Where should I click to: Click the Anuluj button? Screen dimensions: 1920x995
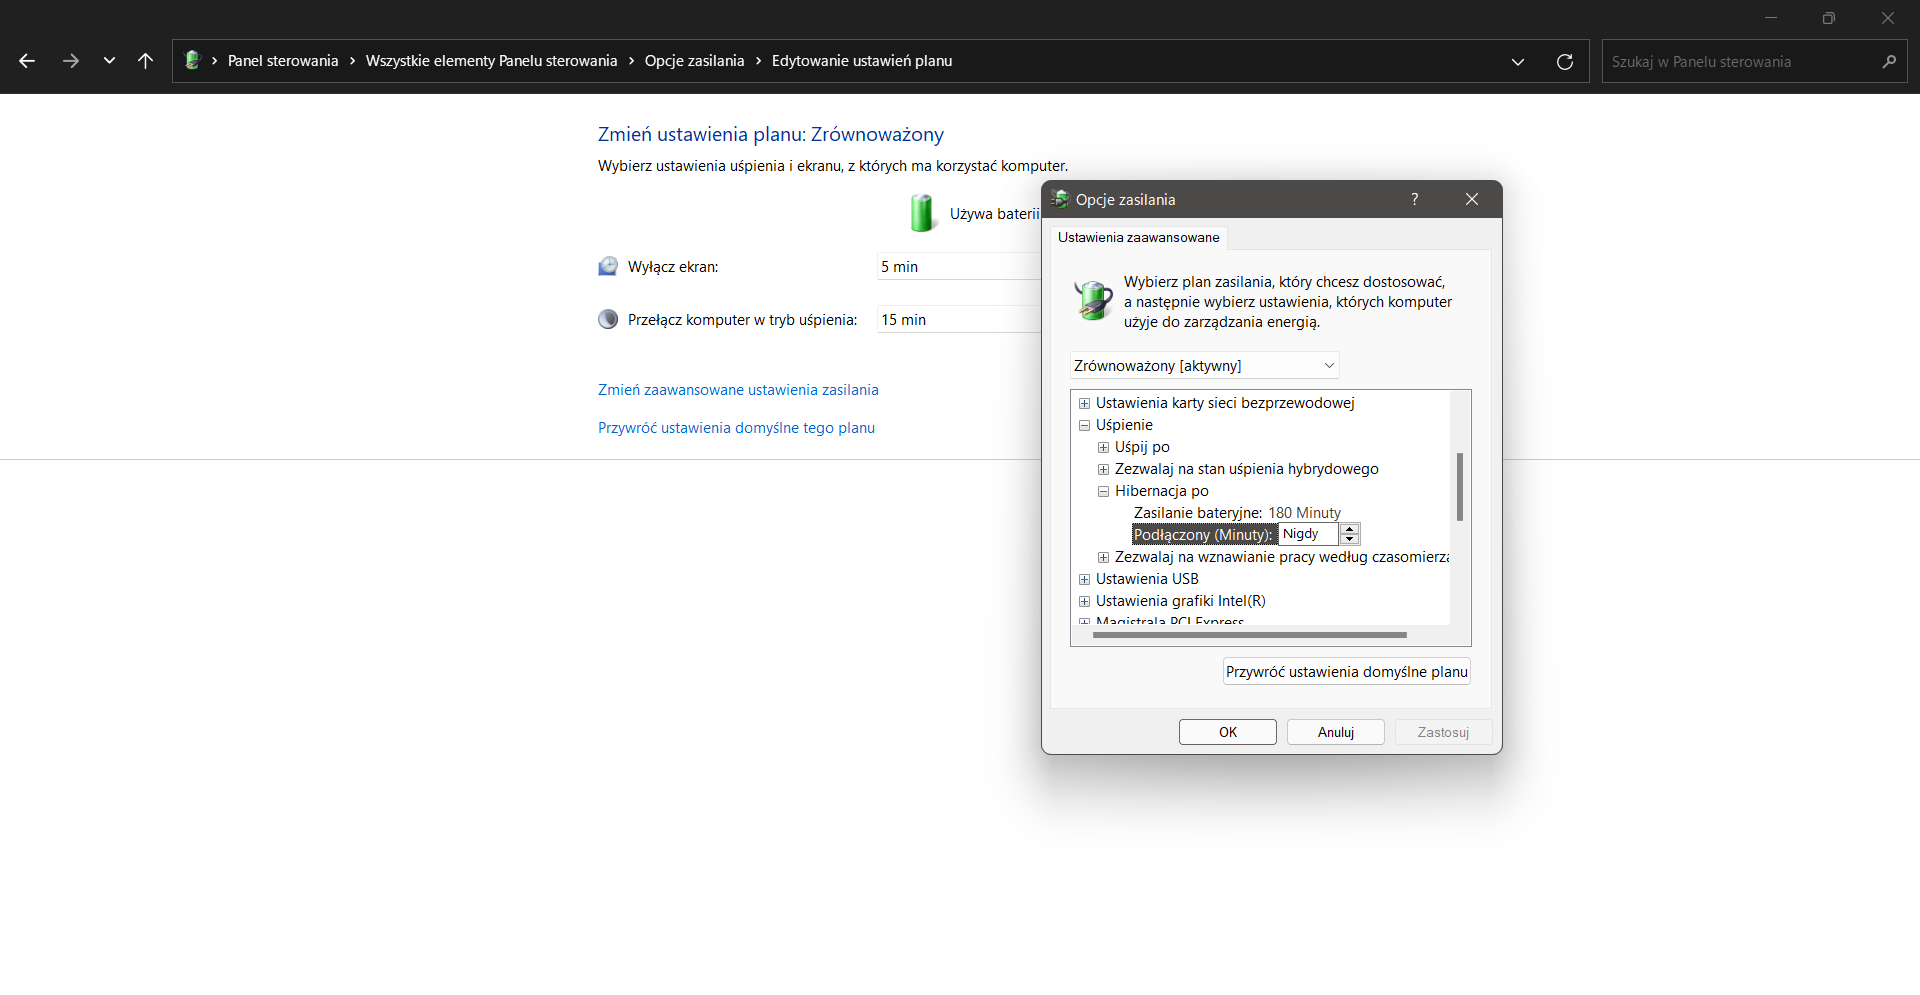(x=1336, y=732)
